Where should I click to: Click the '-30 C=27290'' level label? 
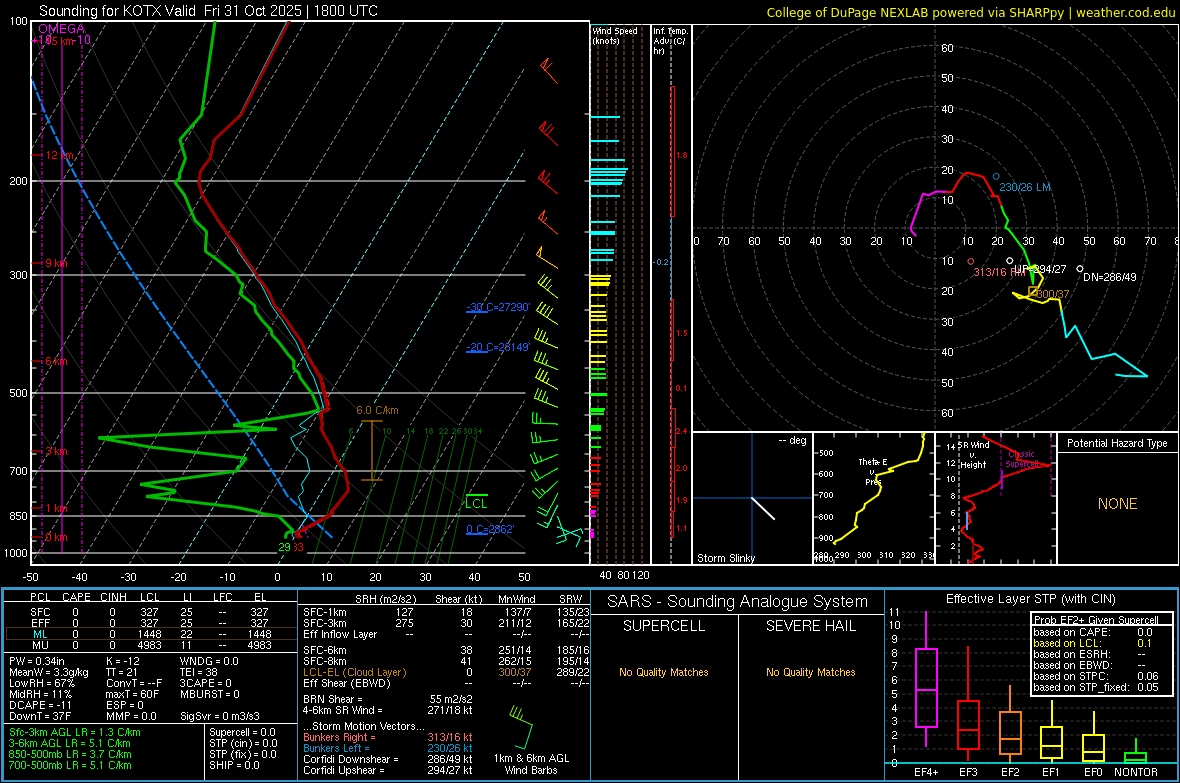pos(498,307)
